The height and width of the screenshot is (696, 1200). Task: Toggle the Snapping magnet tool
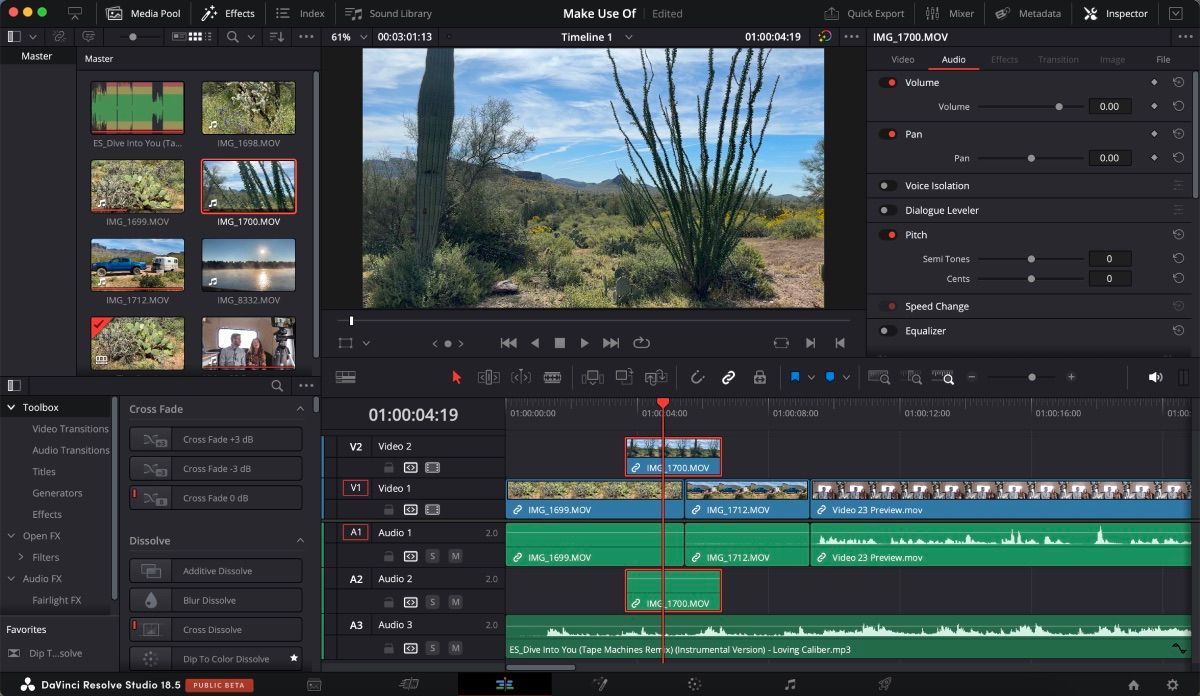tap(698, 377)
